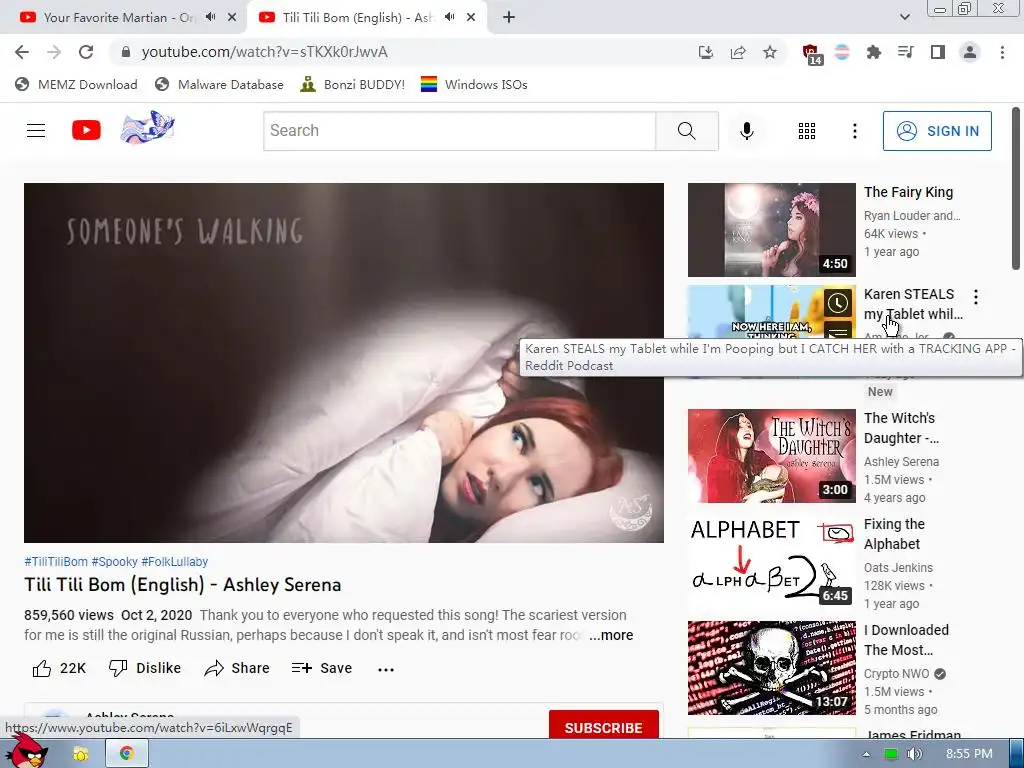
Task: Open the Angry Birds Start button
Action: pyautogui.click(x=27, y=752)
